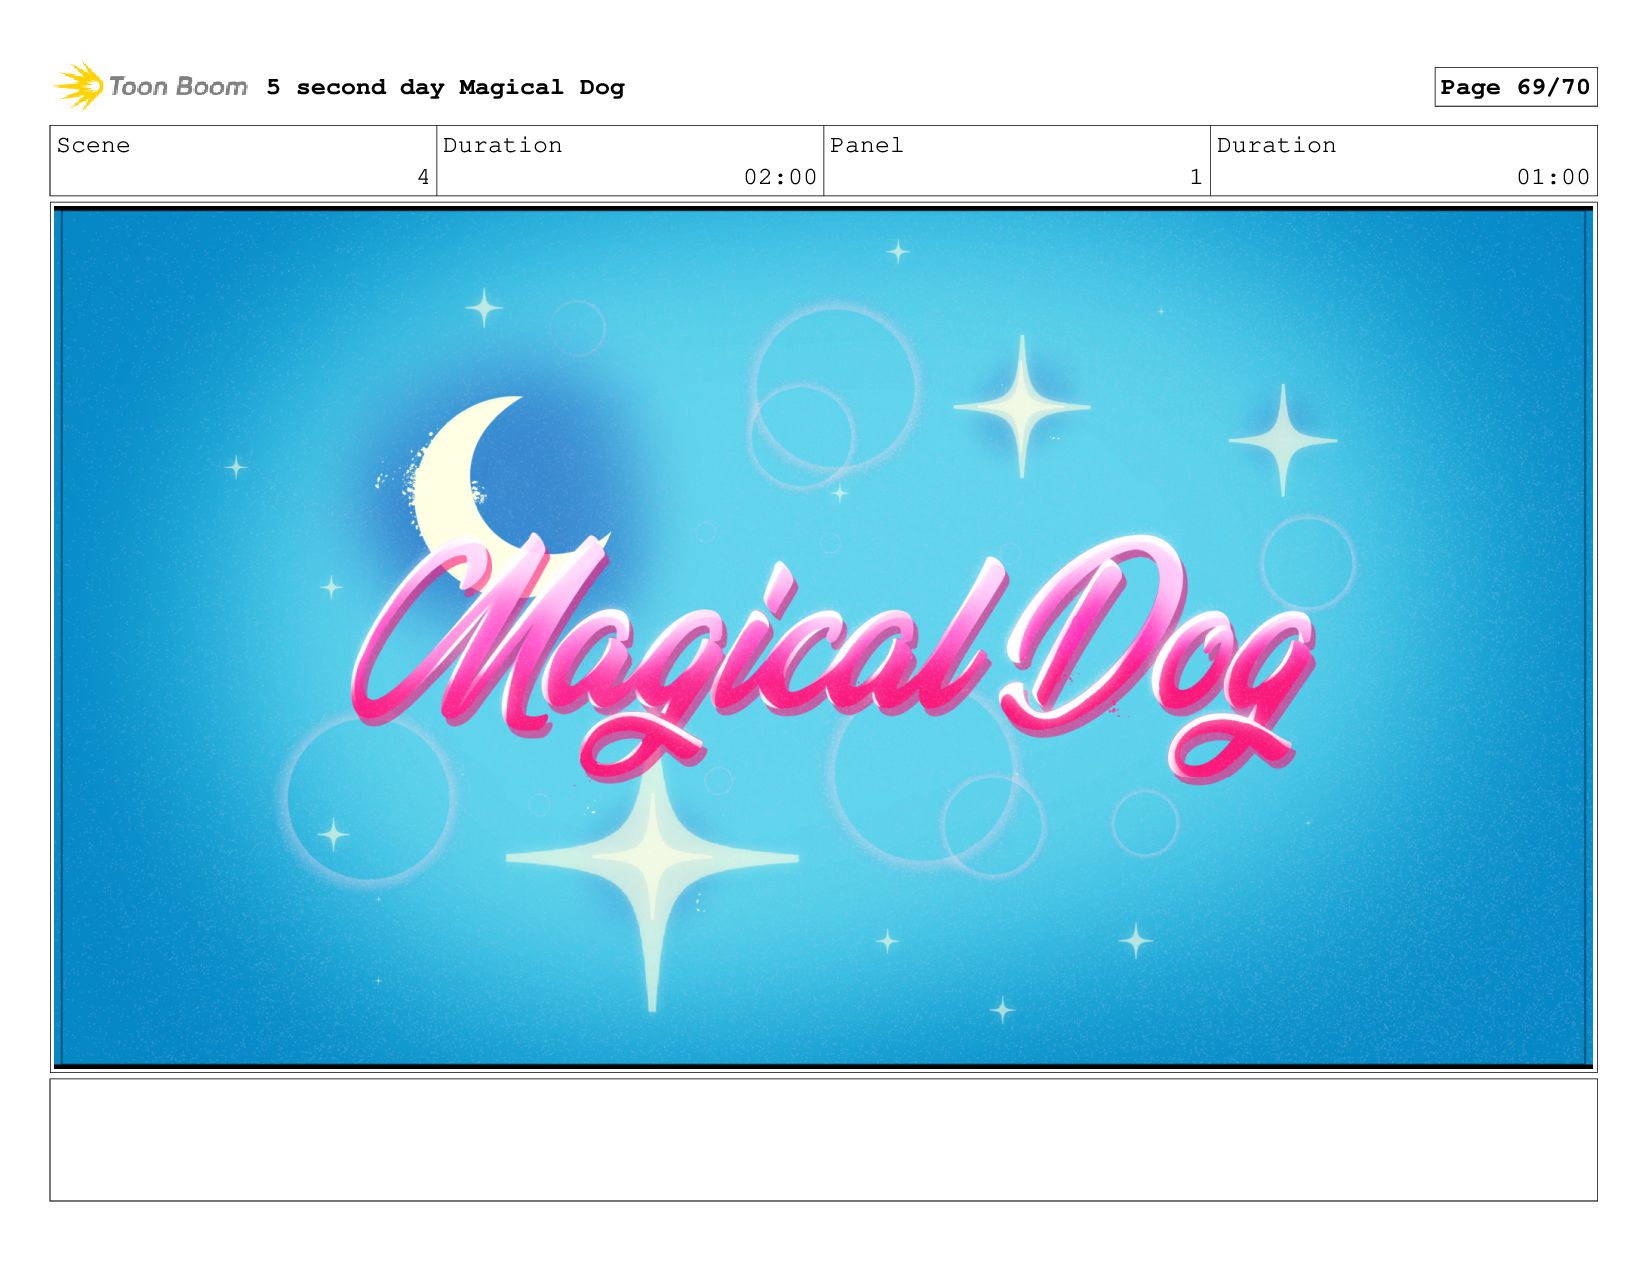
Task: Click the Magical Dog storyboard panel image
Action: click(823, 637)
